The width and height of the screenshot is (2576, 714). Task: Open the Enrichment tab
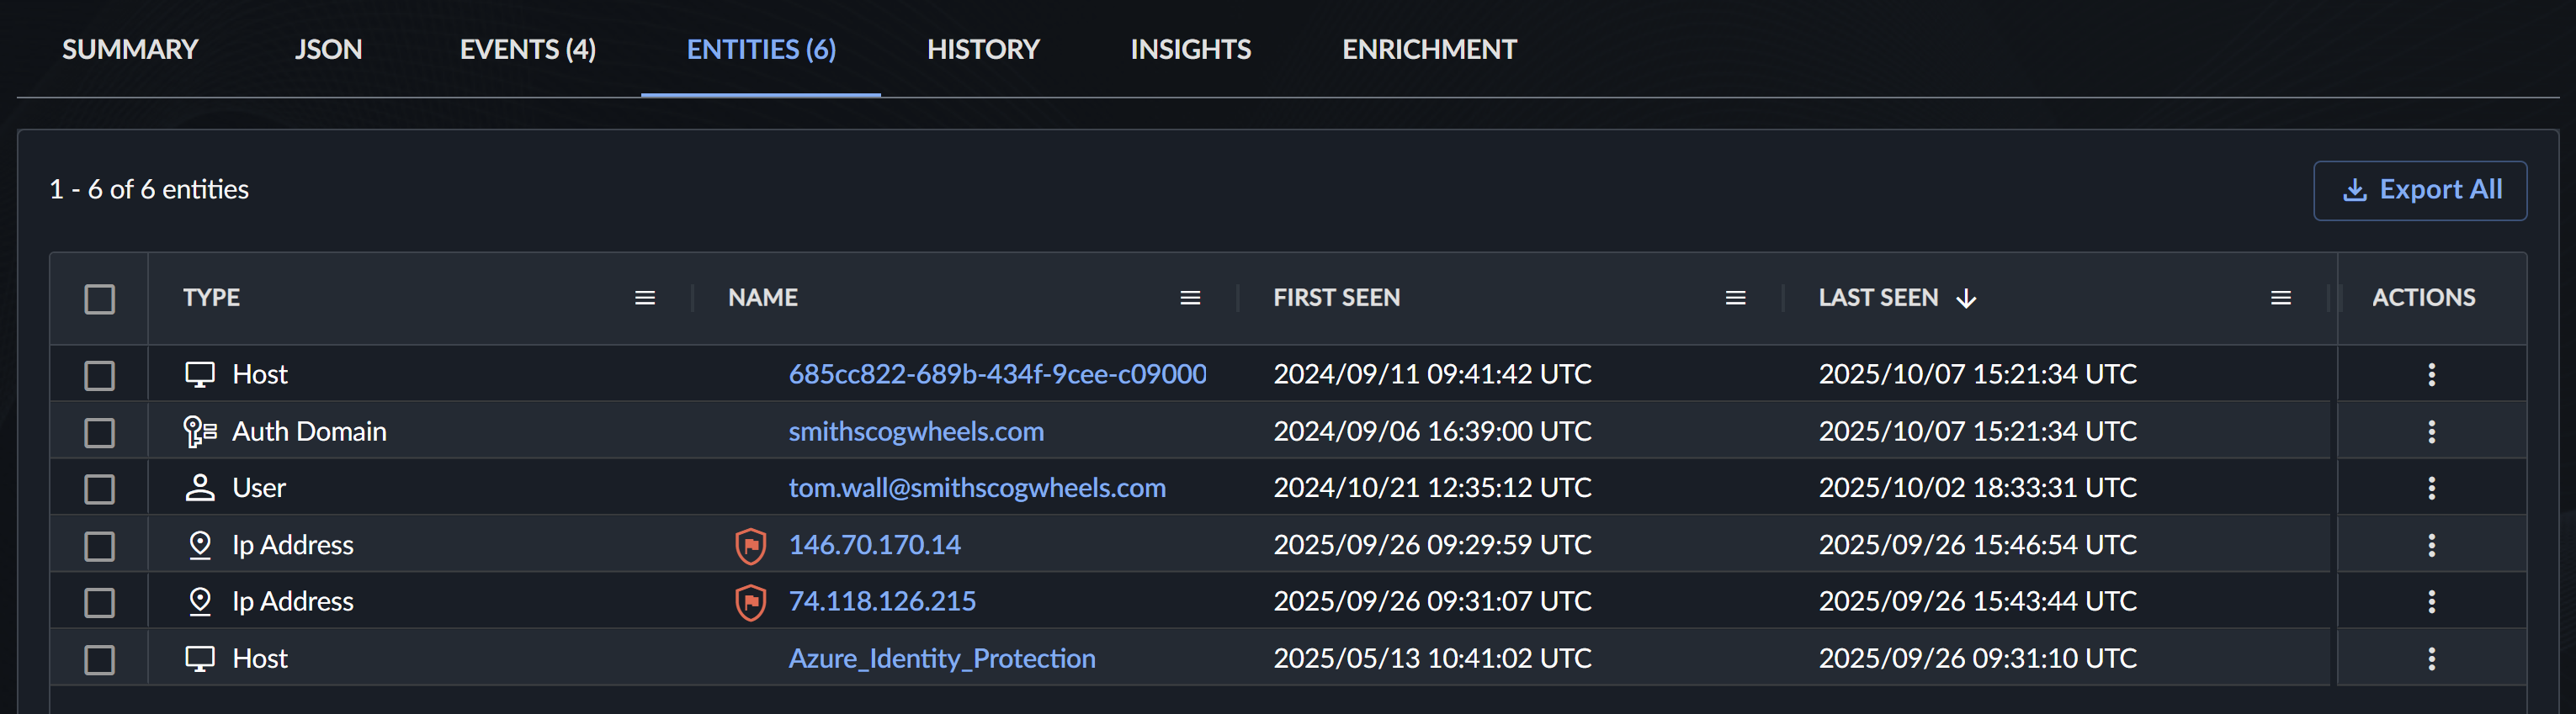pyautogui.click(x=1428, y=49)
